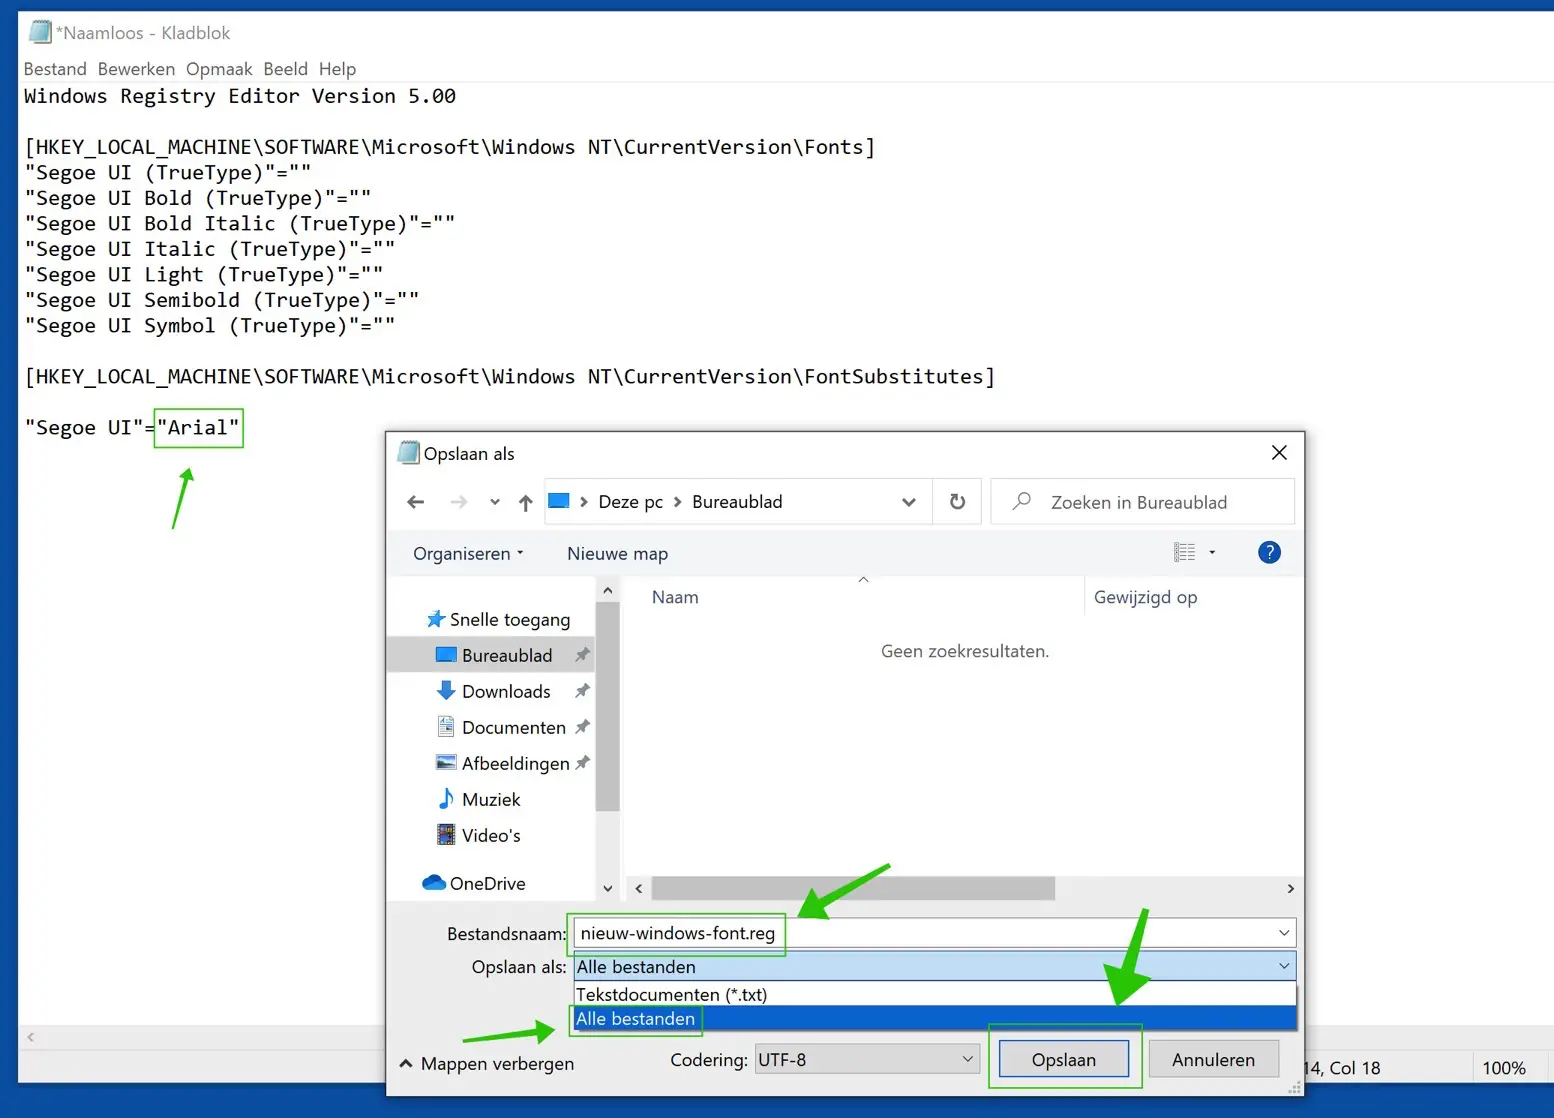This screenshot has width=1554, height=1118.
Task: Unpin Bureaublad using its pin icon
Action: 582,655
